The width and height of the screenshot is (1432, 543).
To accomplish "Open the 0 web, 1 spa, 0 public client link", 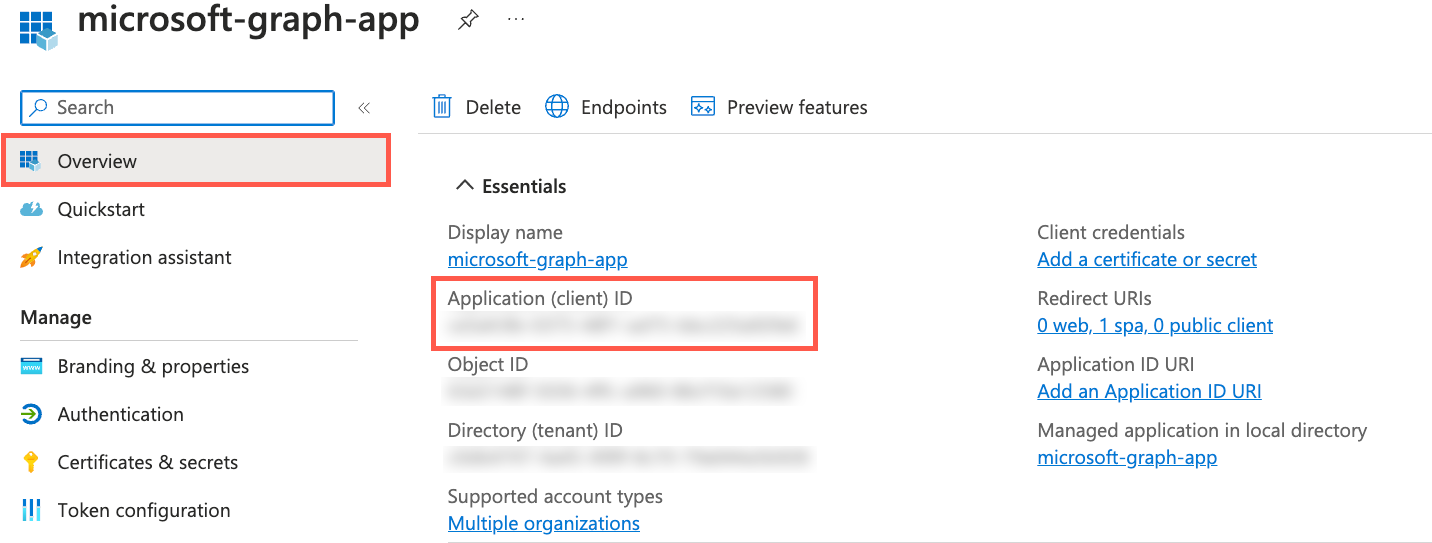I will [1155, 325].
